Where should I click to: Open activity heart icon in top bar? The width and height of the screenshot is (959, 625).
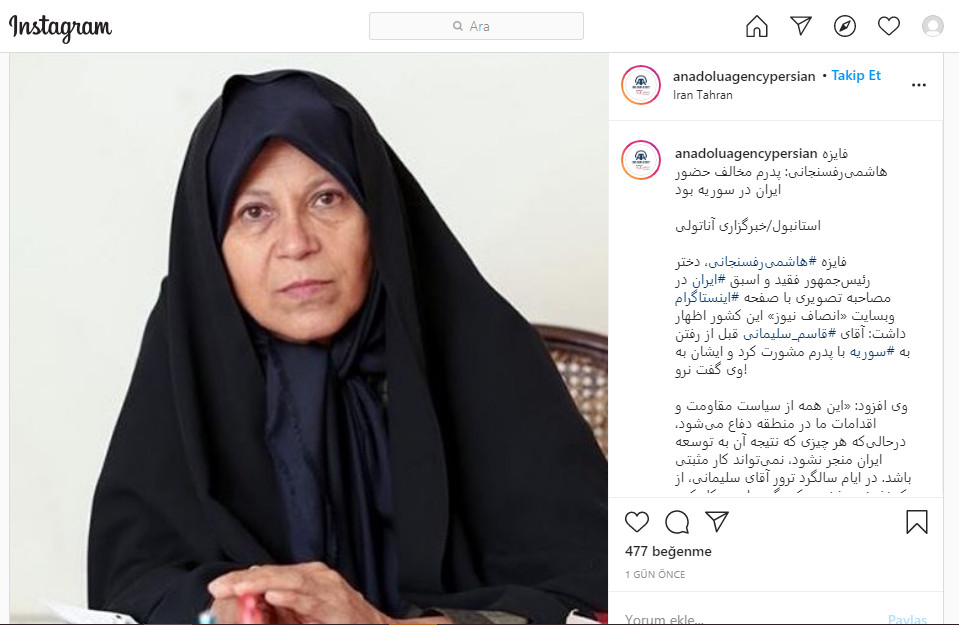[889, 26]
